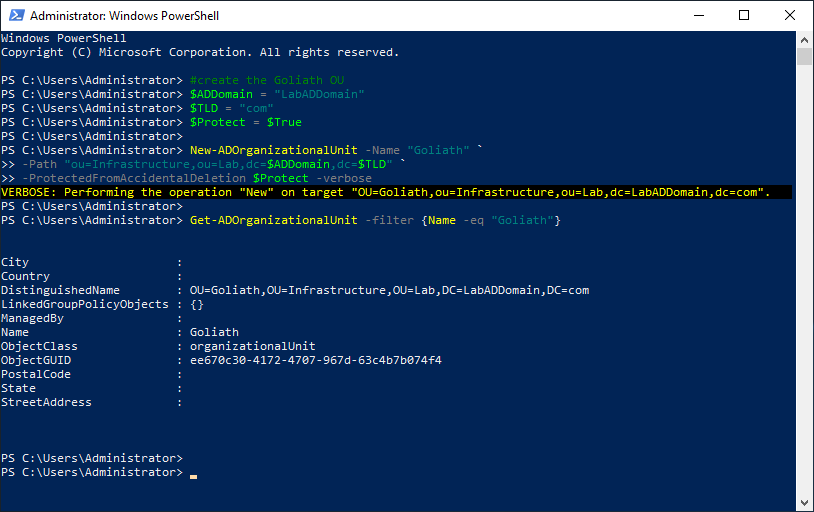Click the scrollbar up arrow
Image resolution: width=814 pixels, height=512 pixels.
805,39
